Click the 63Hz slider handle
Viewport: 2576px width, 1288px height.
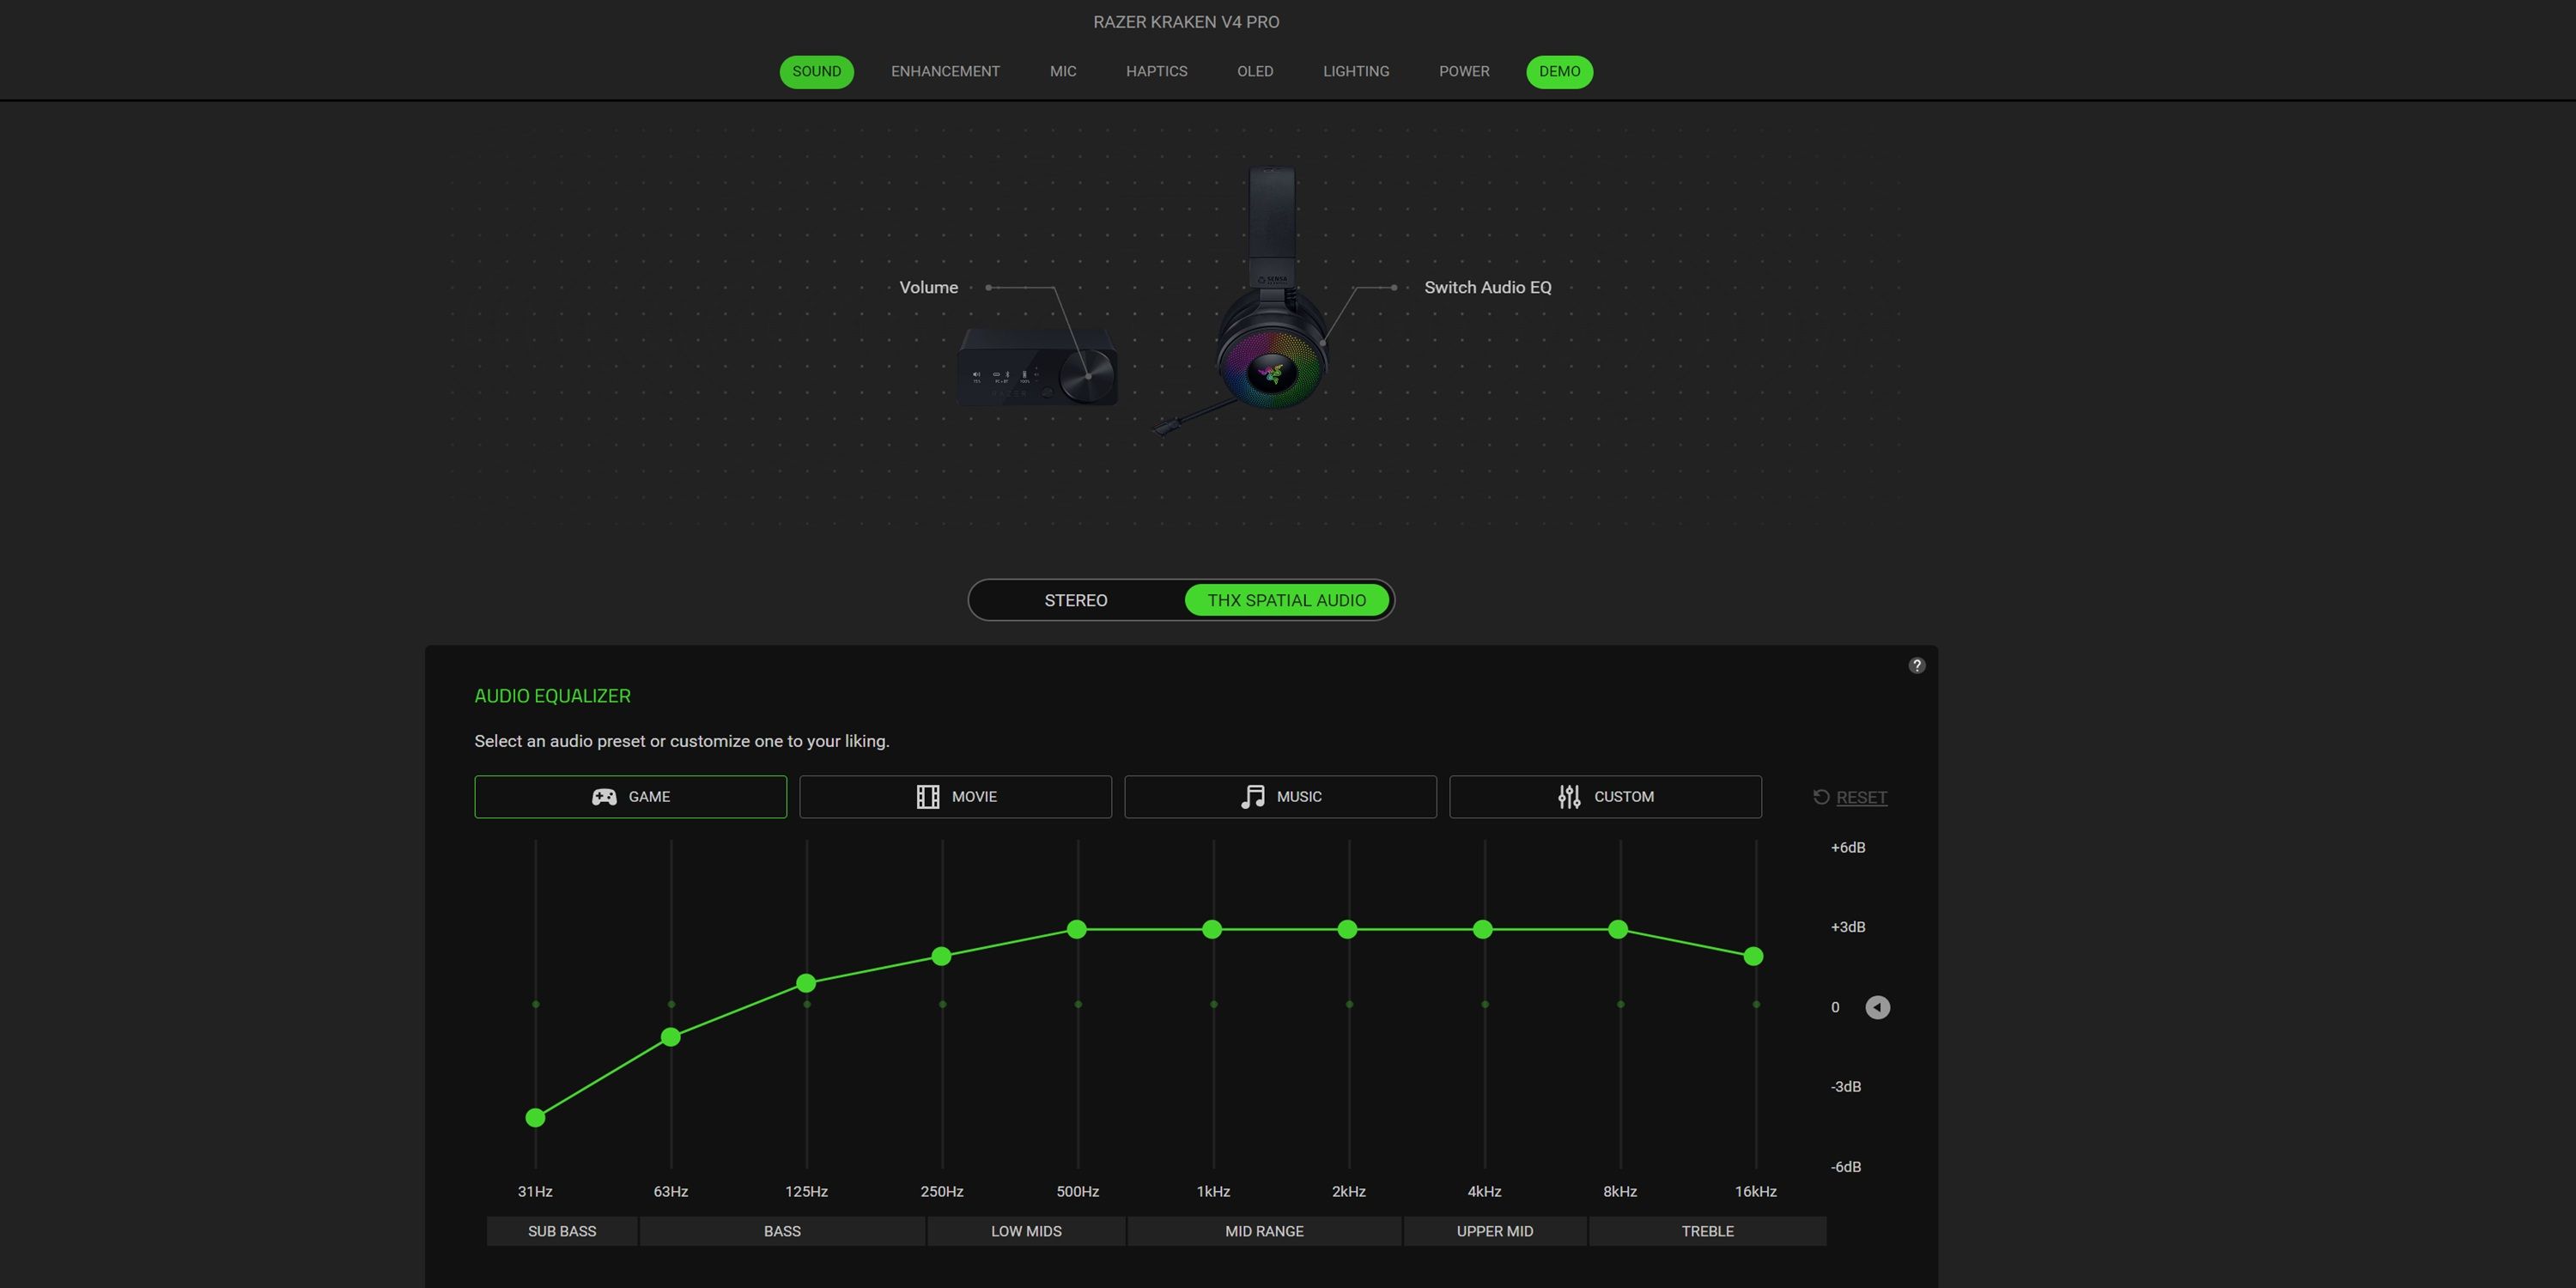pos(671,1037)
